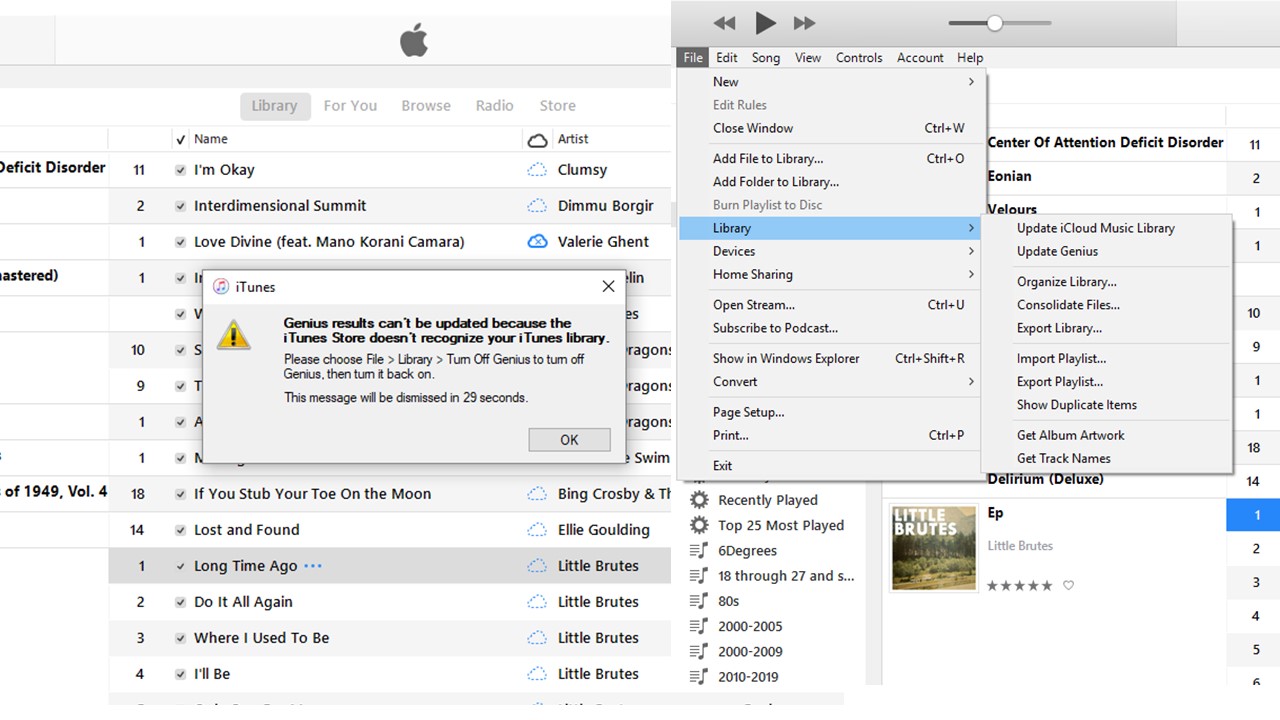
Task: Click the cloud status column header icon
Action: (537, 140)
